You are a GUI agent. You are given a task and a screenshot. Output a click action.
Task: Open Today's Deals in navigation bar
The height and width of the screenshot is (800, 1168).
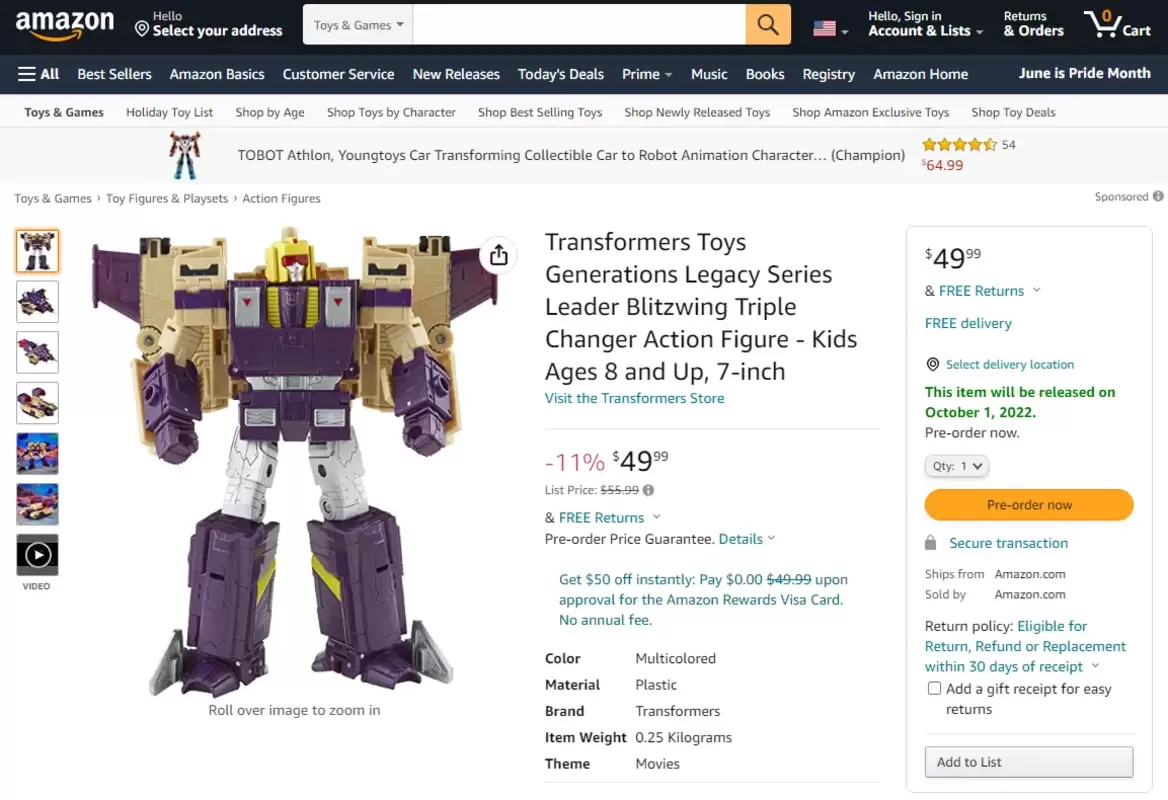561,74
